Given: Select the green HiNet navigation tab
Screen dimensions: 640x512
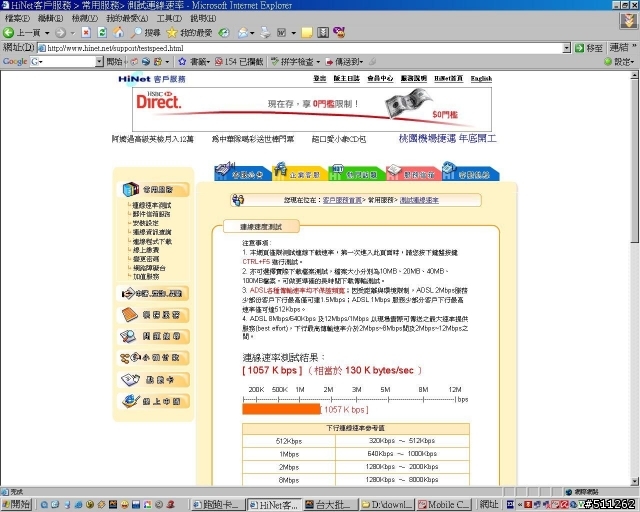Looking at the screenshot, I should click(x=356, y=173).
